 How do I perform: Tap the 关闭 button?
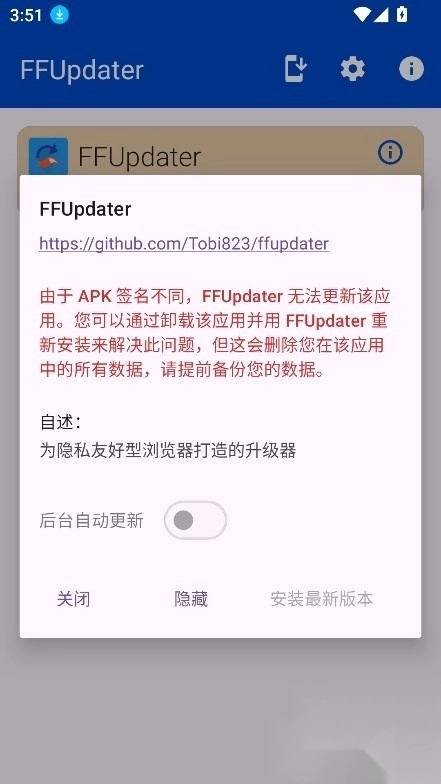74,598
